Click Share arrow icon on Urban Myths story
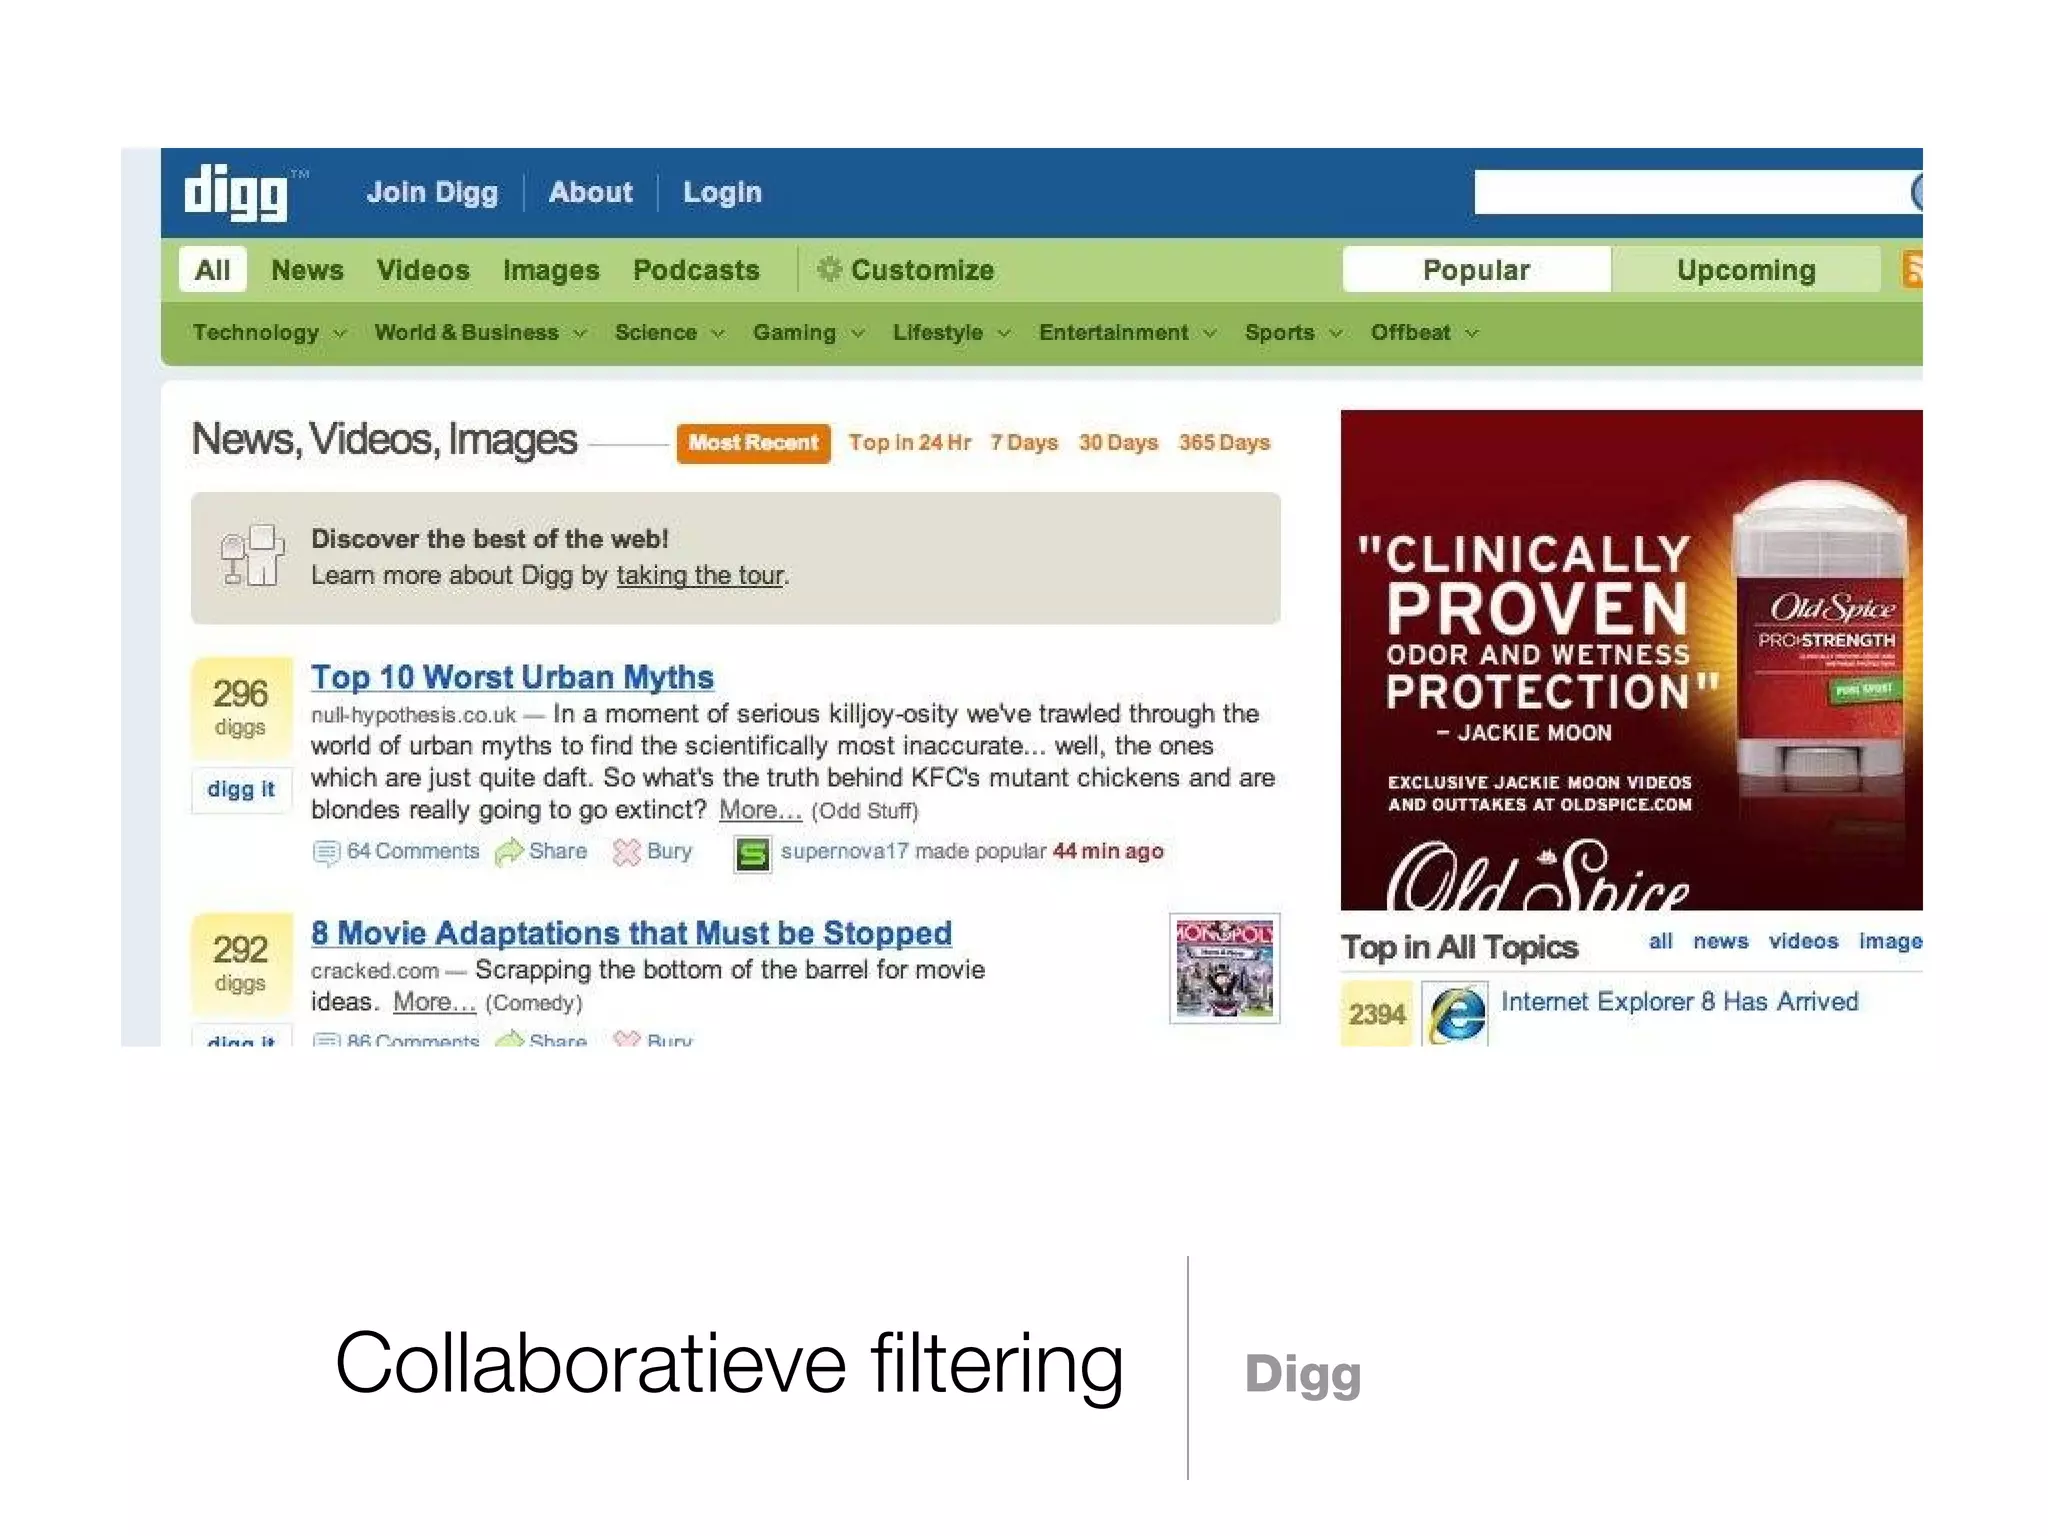Screen dimensions: 2048x1536 coord(510,851)
